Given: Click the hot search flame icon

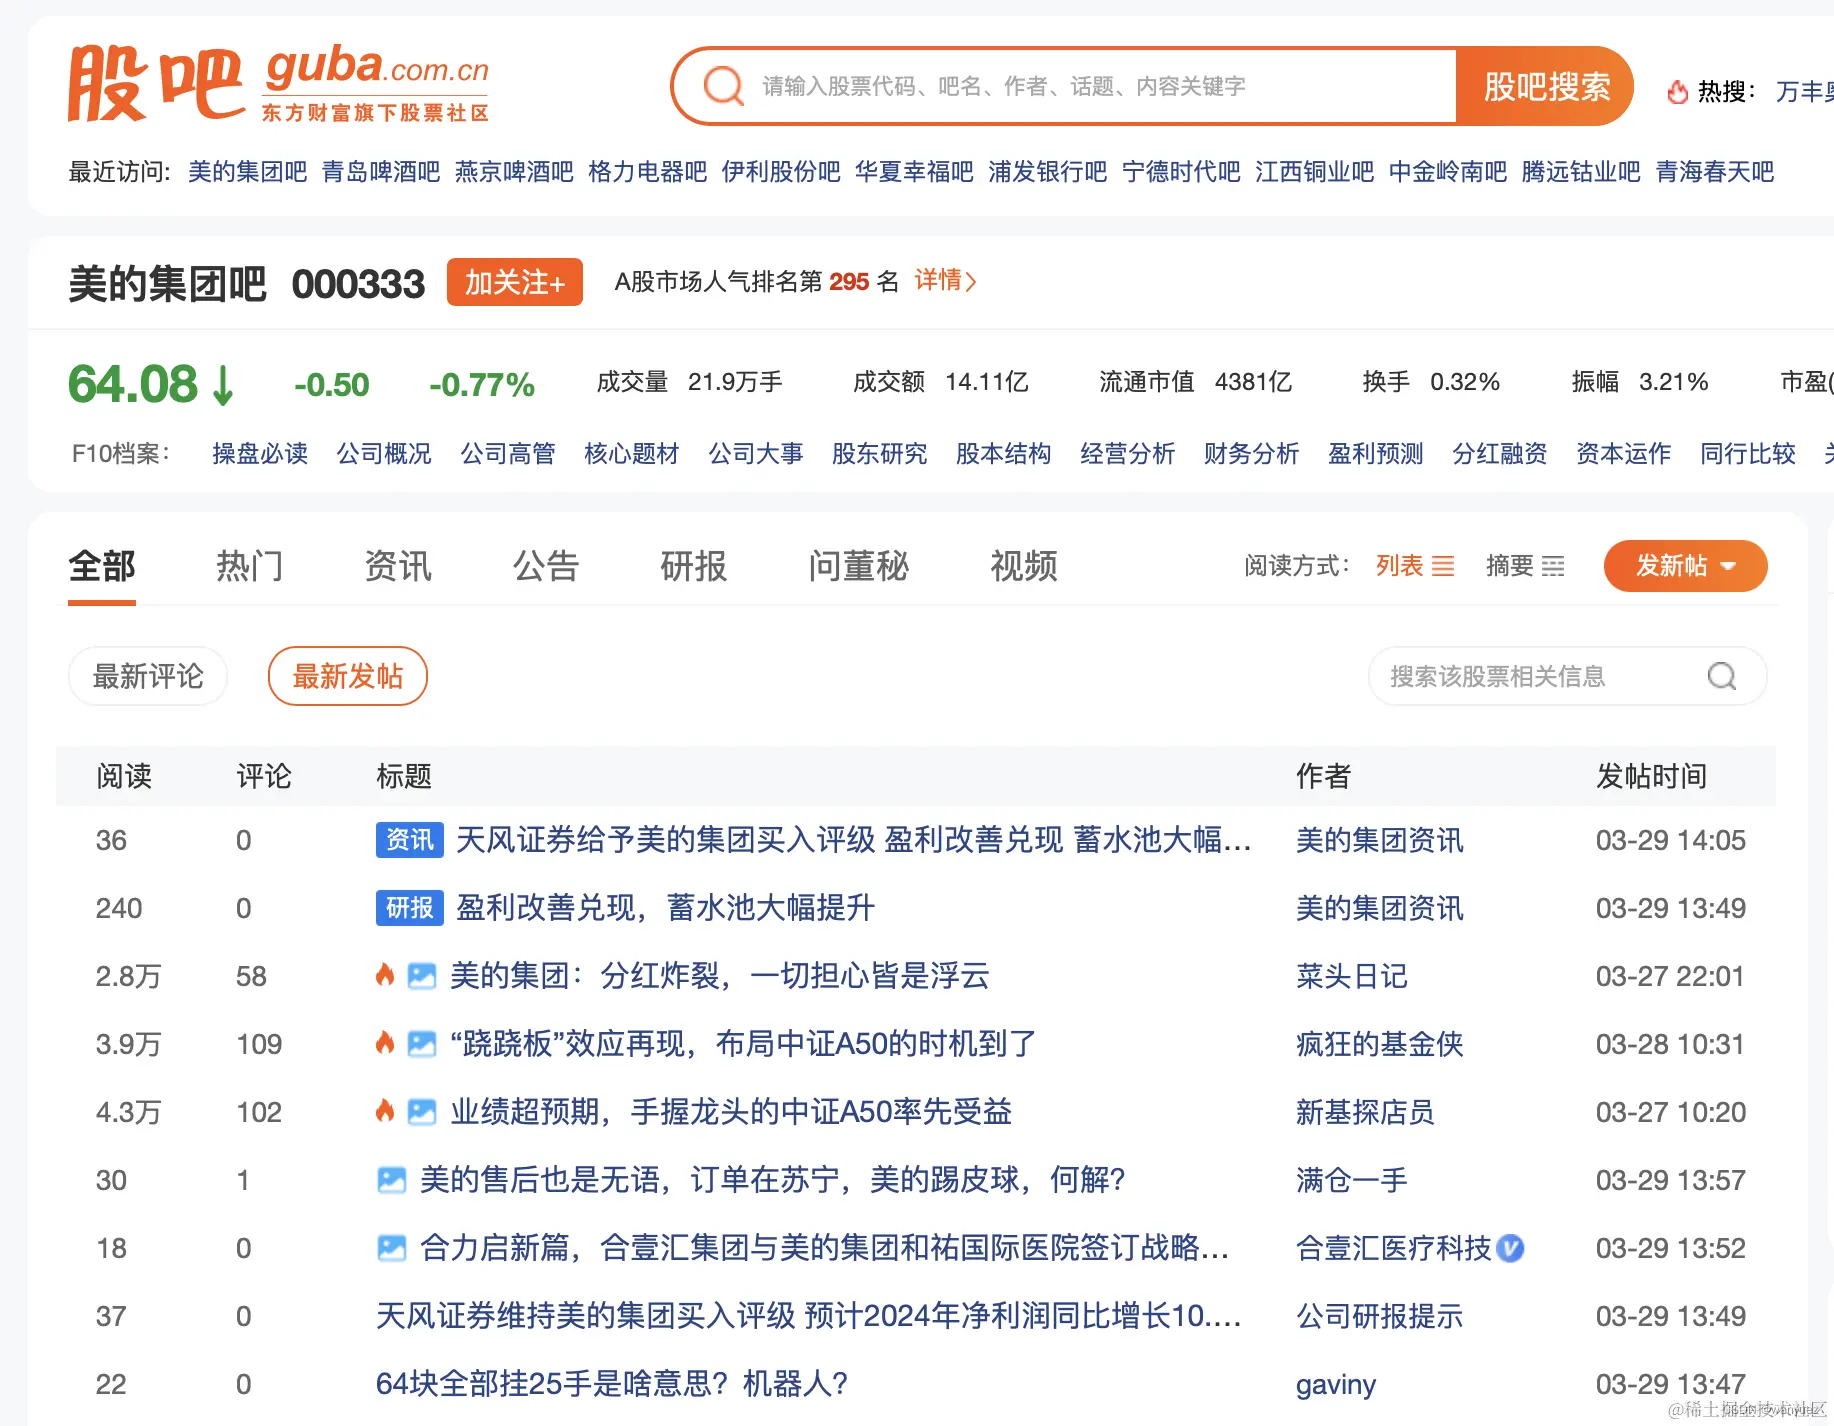Looking at the screenshot, I should (x=1677, y=92).
